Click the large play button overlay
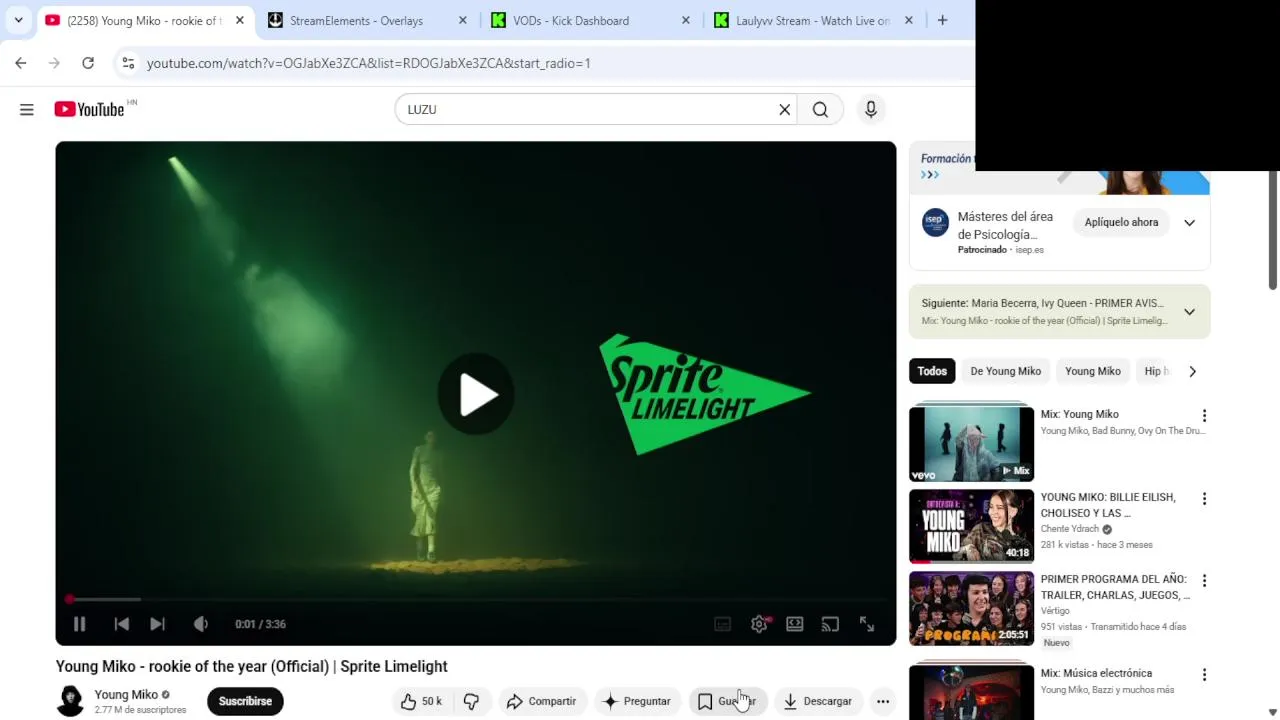This screenshot has height=720, width=1280. [476, 394]
